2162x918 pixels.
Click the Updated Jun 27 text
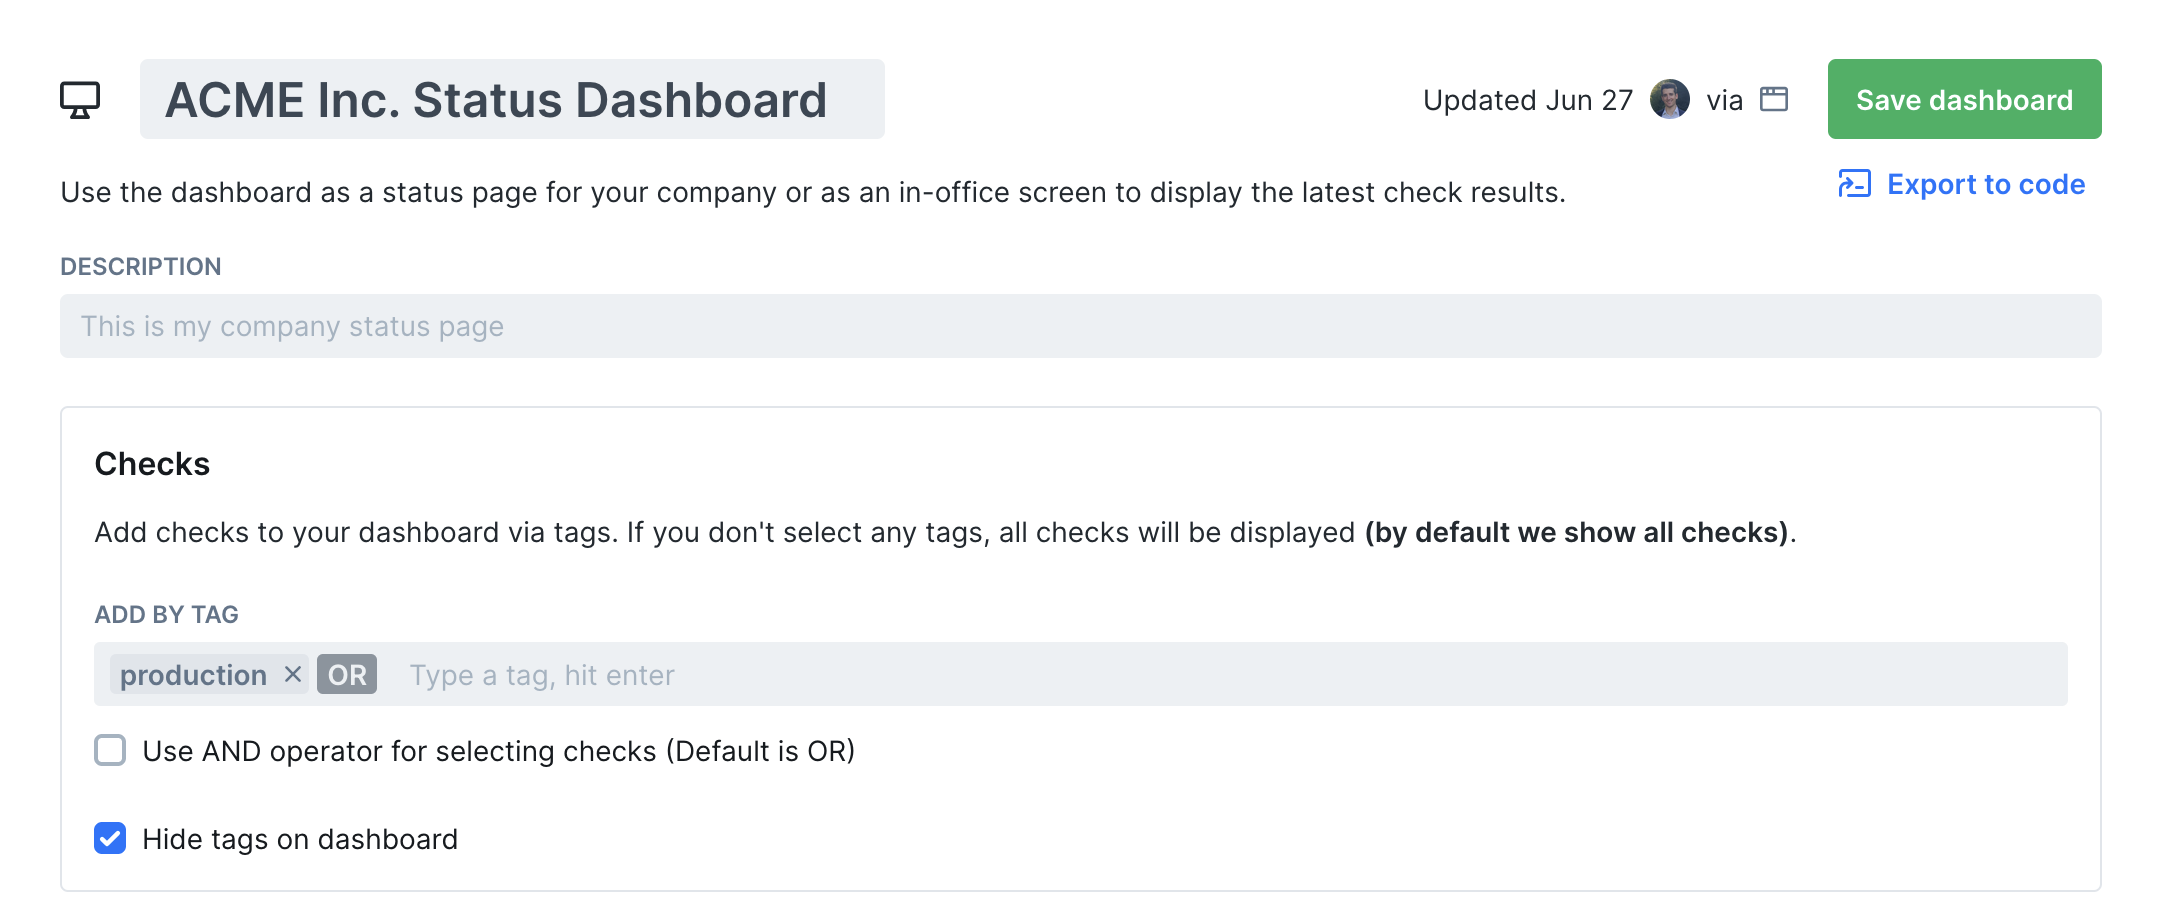coord(1528,100)
